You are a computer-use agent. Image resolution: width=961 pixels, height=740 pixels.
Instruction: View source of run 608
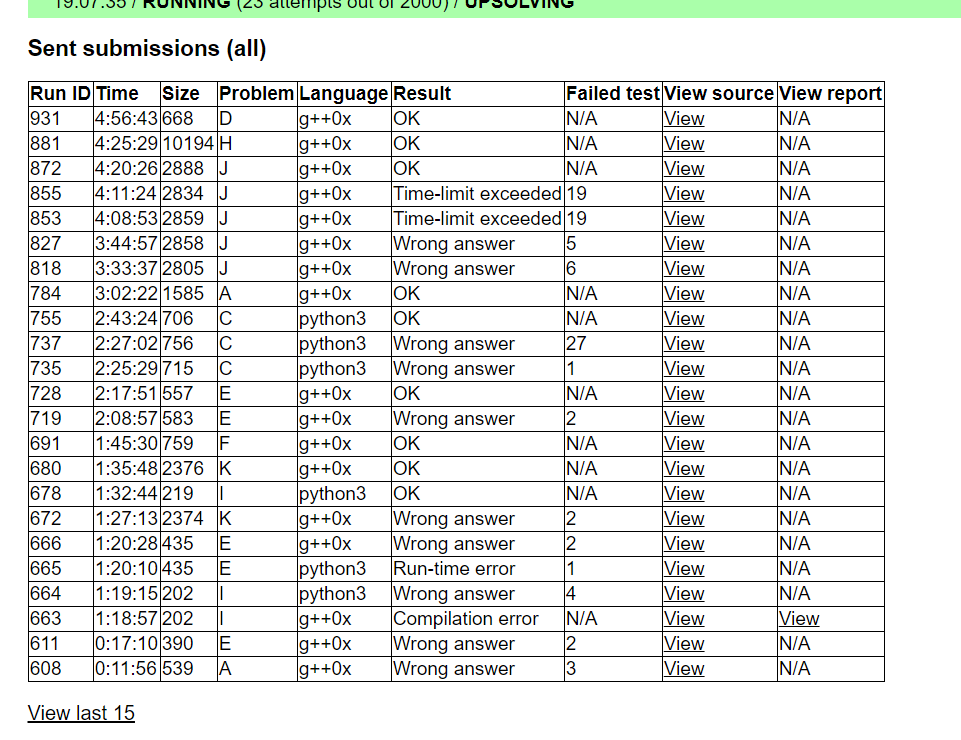684,669
